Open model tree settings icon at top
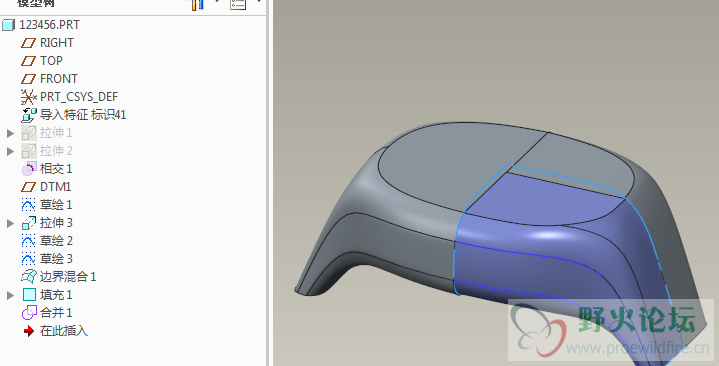 pyautogui.click(x=238, y=4)
